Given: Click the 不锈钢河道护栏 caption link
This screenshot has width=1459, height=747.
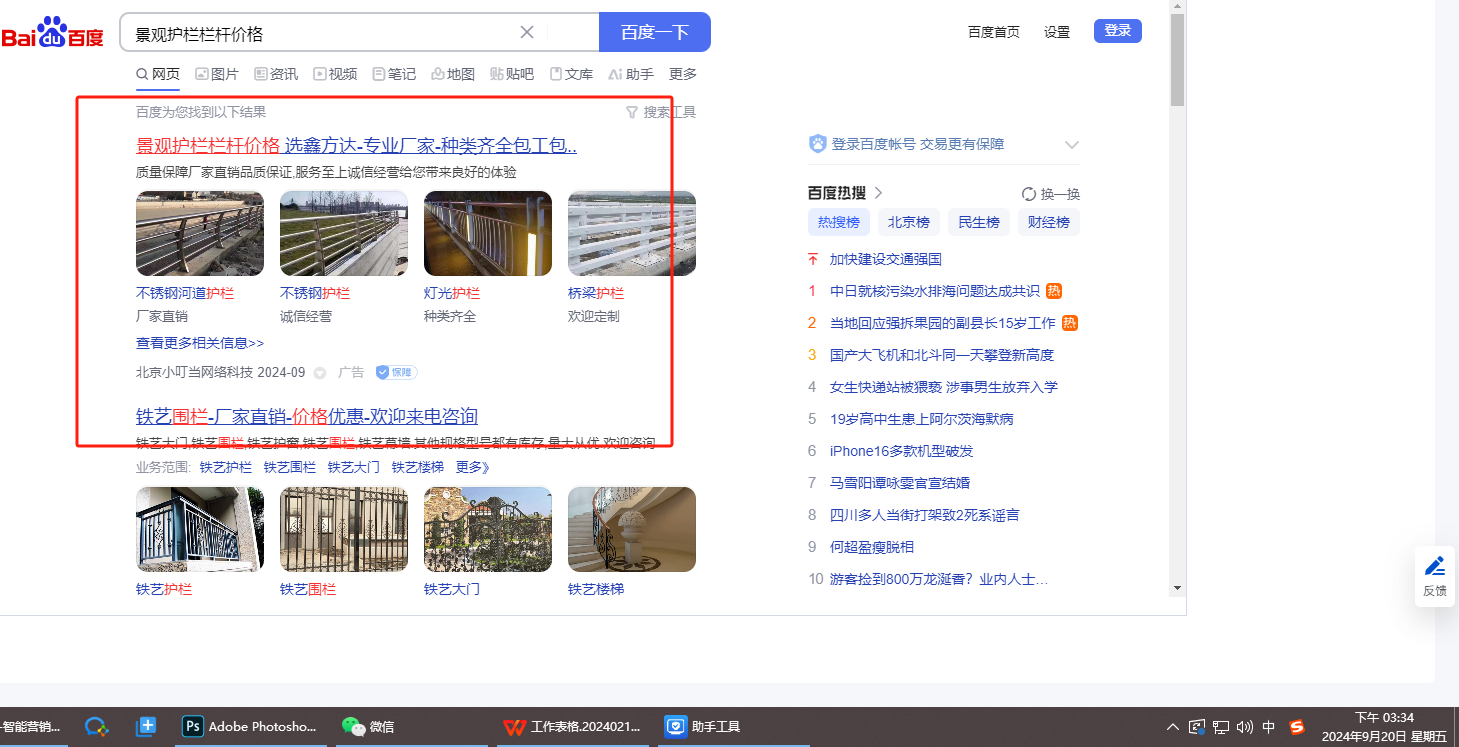Looking at the screenshot, I should pos(185,293).
